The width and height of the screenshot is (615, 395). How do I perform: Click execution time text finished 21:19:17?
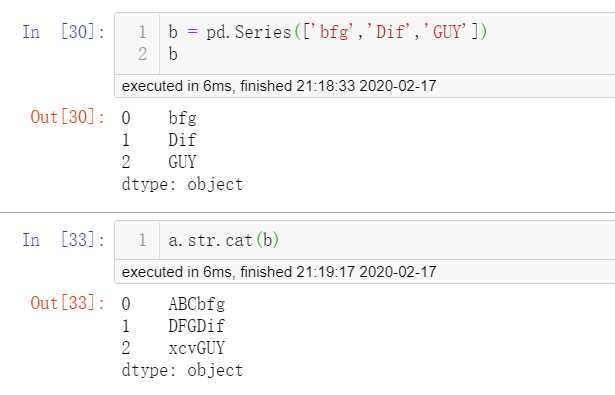click(x=279, y=272)
